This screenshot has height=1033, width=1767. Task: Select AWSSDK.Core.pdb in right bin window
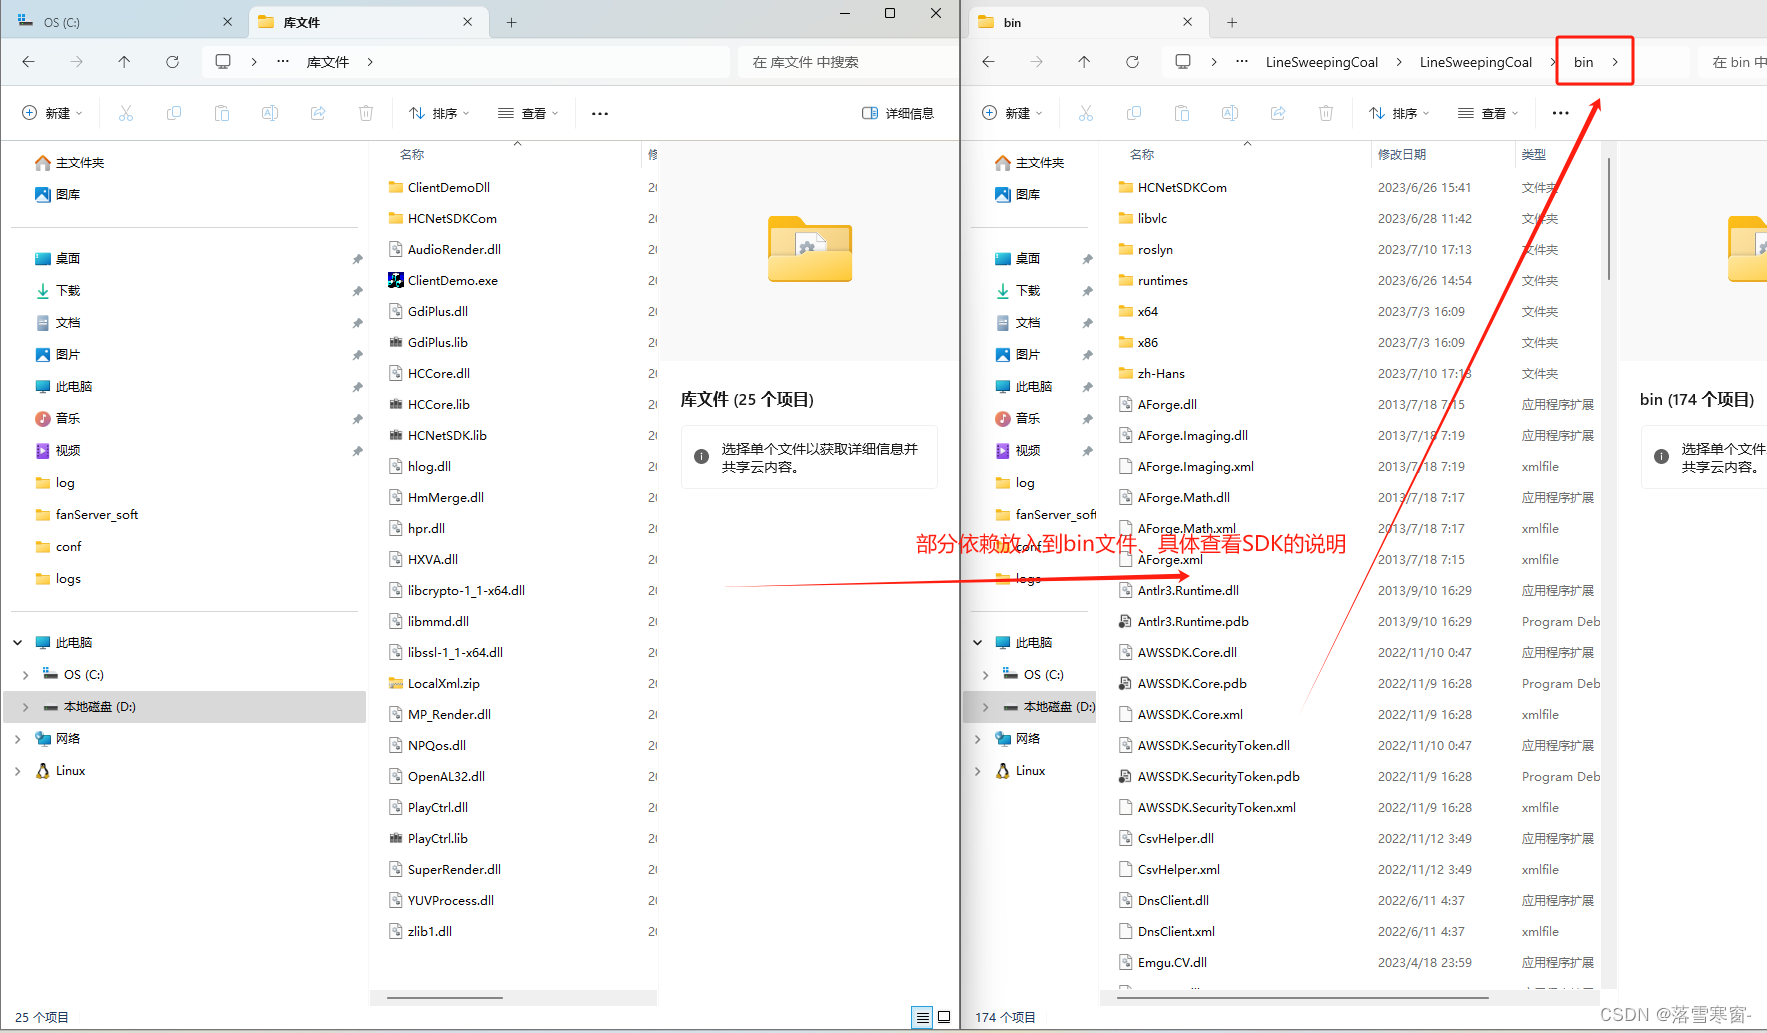point(1192,684)
